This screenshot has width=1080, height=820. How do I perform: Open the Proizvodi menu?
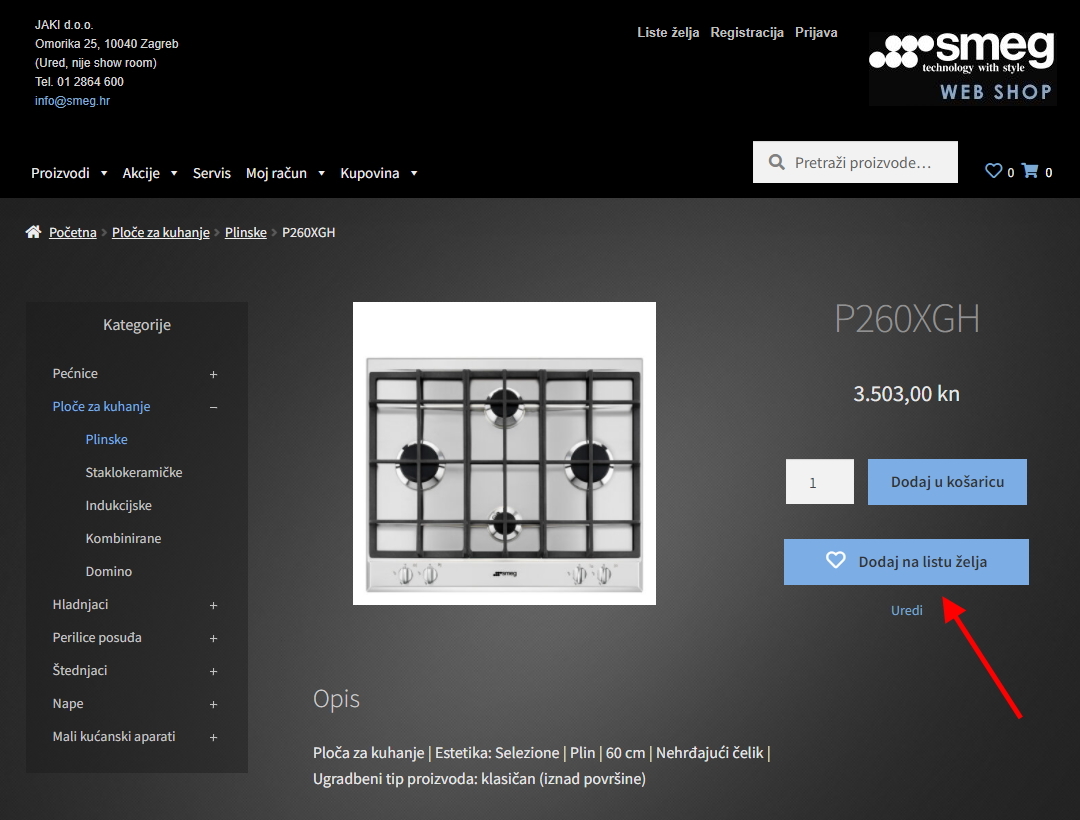(x=61, y=174)
